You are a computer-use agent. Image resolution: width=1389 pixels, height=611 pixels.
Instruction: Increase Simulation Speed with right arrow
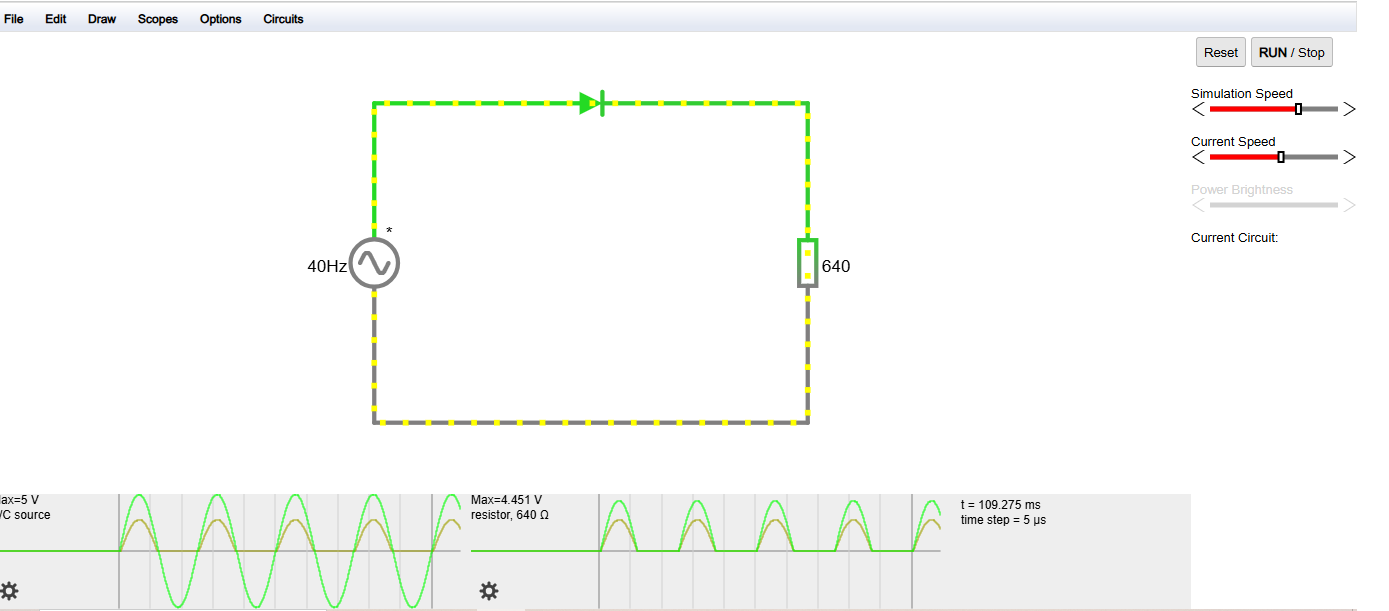(x=1349, y=109)
